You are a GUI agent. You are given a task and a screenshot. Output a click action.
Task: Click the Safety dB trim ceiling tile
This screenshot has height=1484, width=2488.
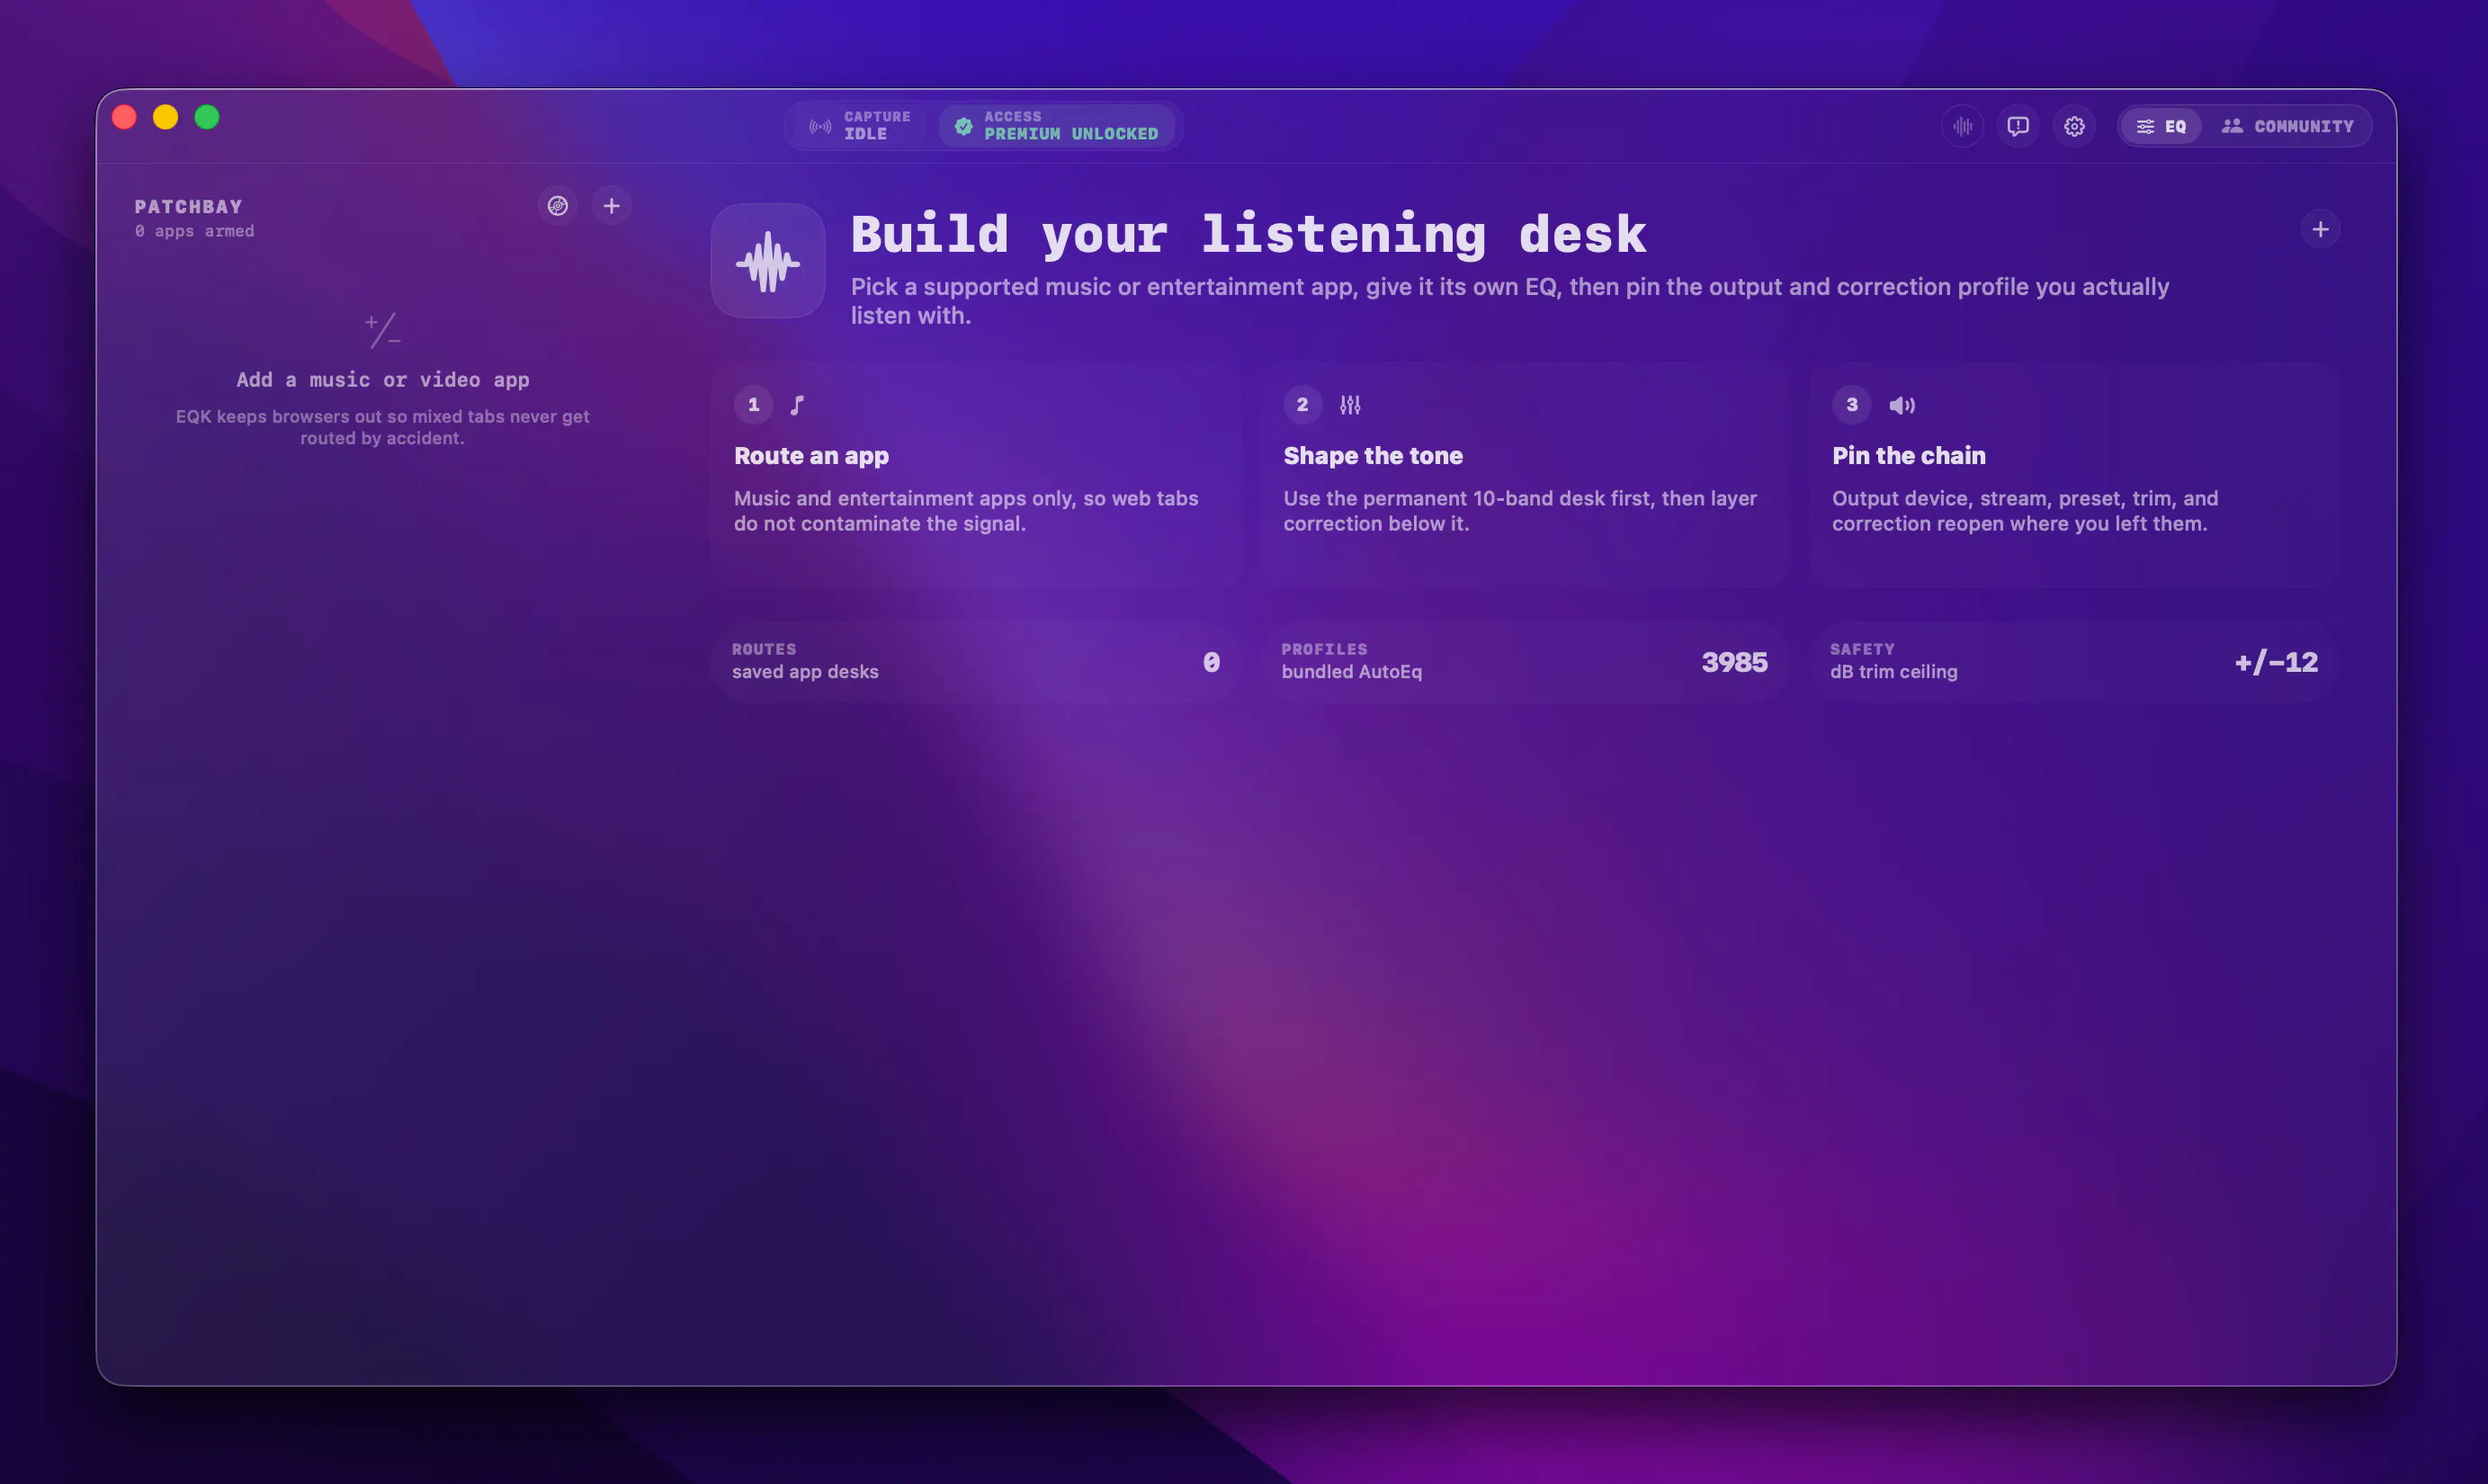click(x=2074, y=662)
